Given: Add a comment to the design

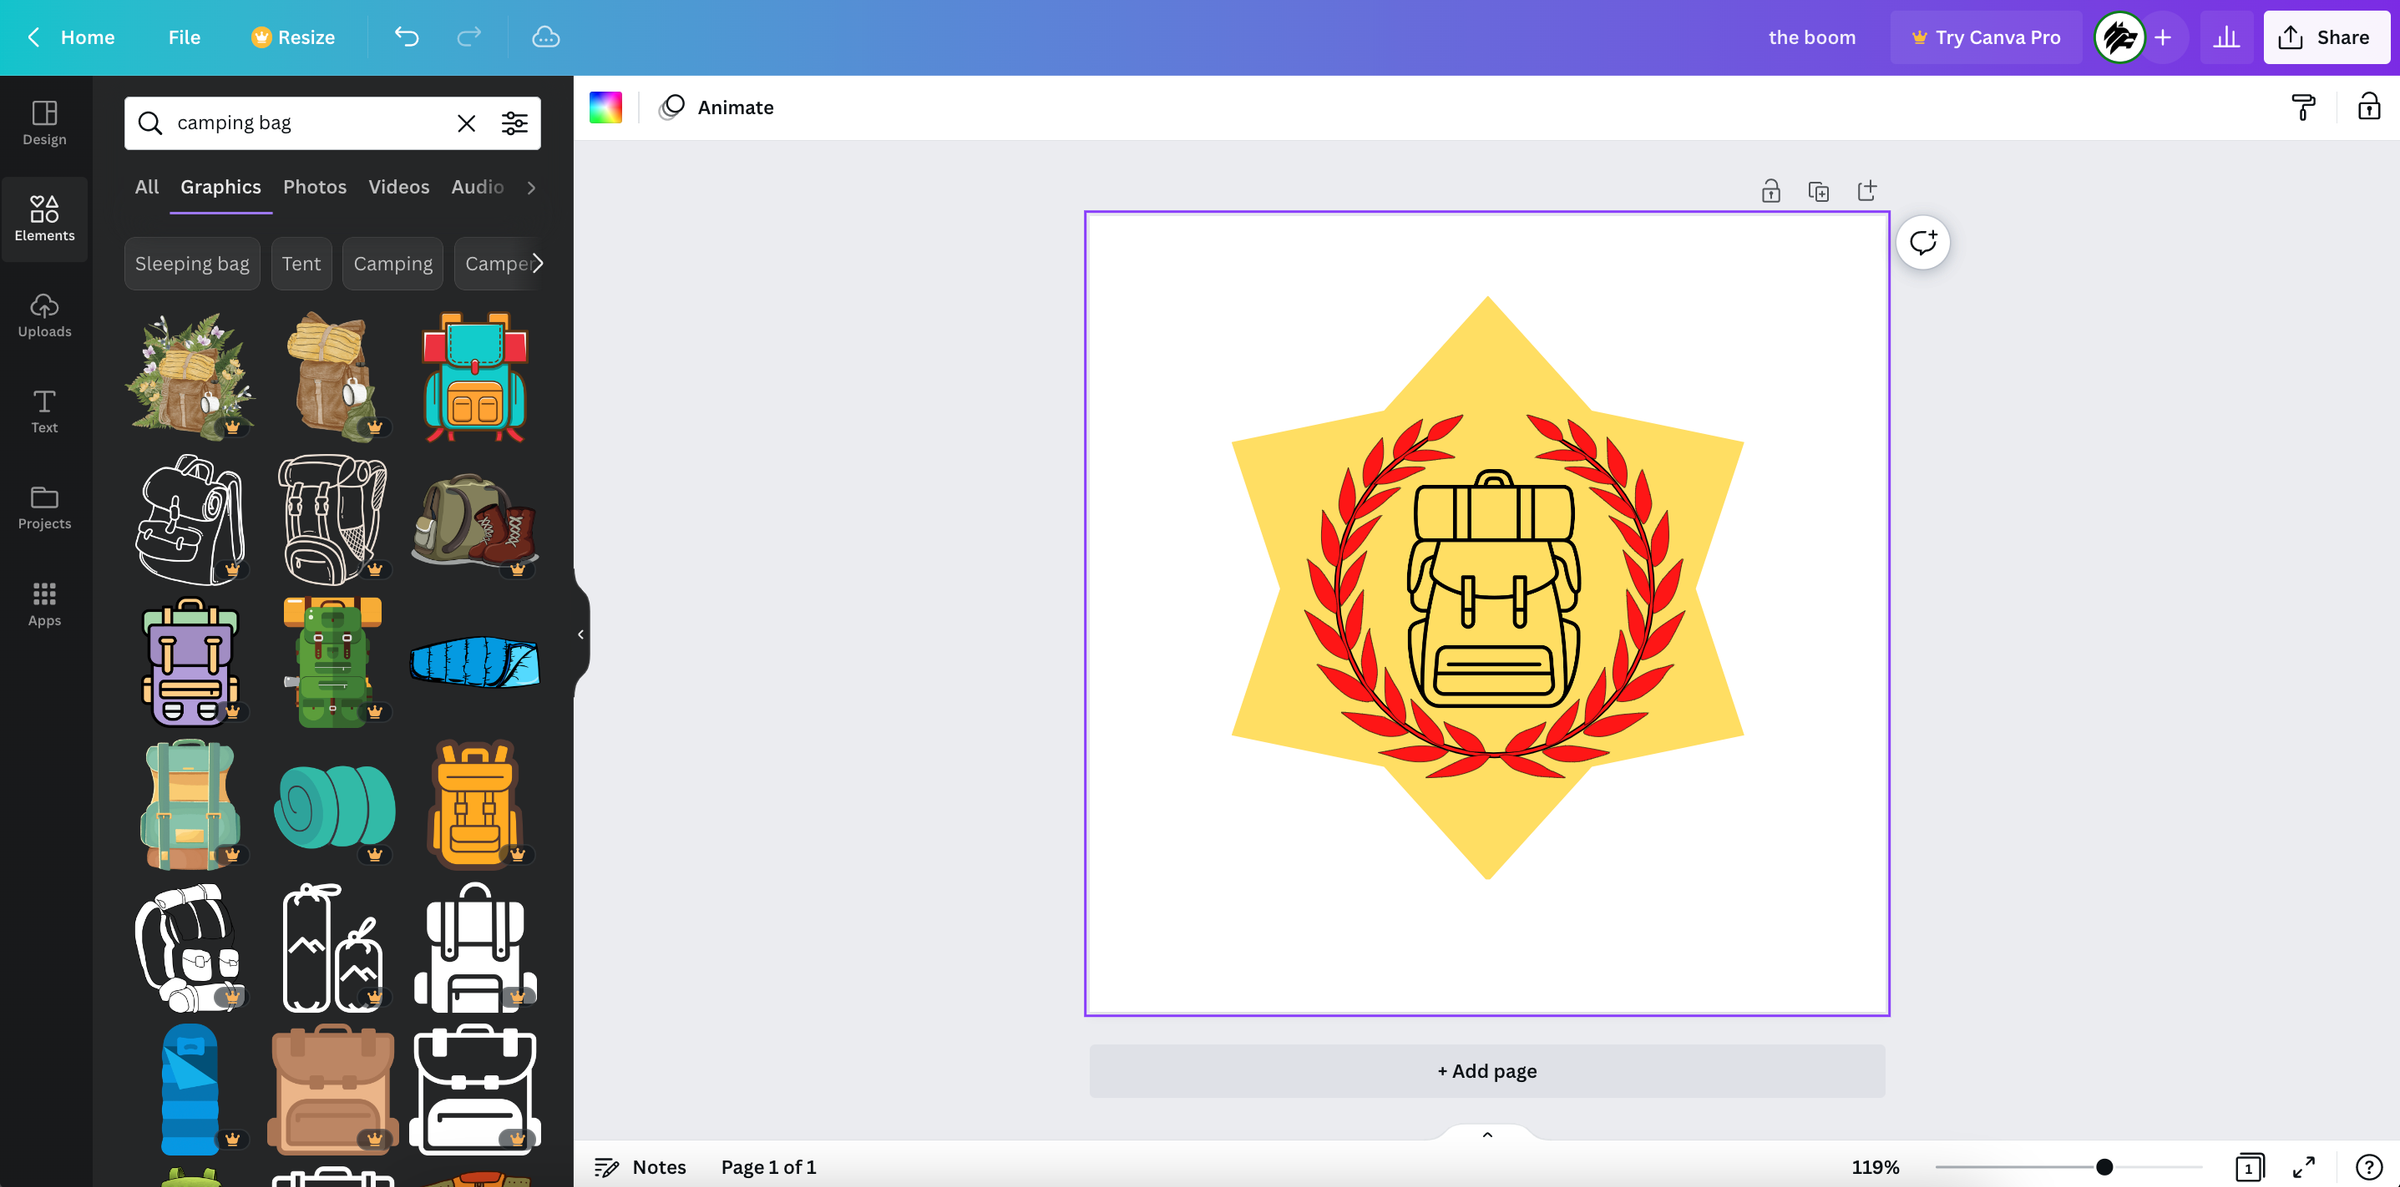Looking at the screenshot, I should tap(1922, 242).
